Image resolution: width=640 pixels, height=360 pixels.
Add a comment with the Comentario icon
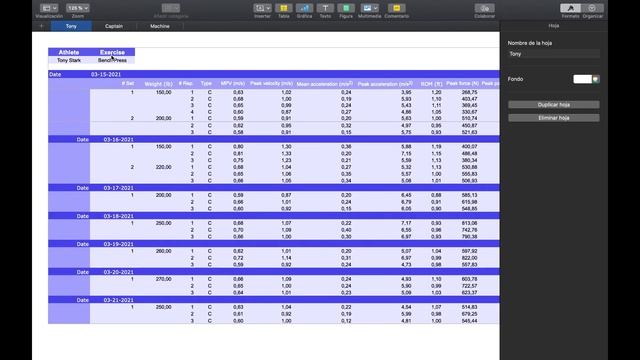tap(396, 8)
